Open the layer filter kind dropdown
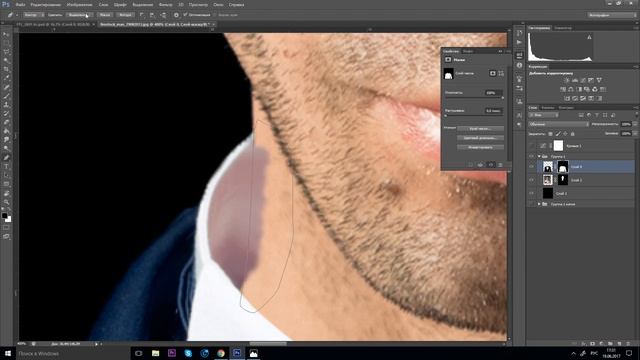640x360 pixels. pos(544,115)
